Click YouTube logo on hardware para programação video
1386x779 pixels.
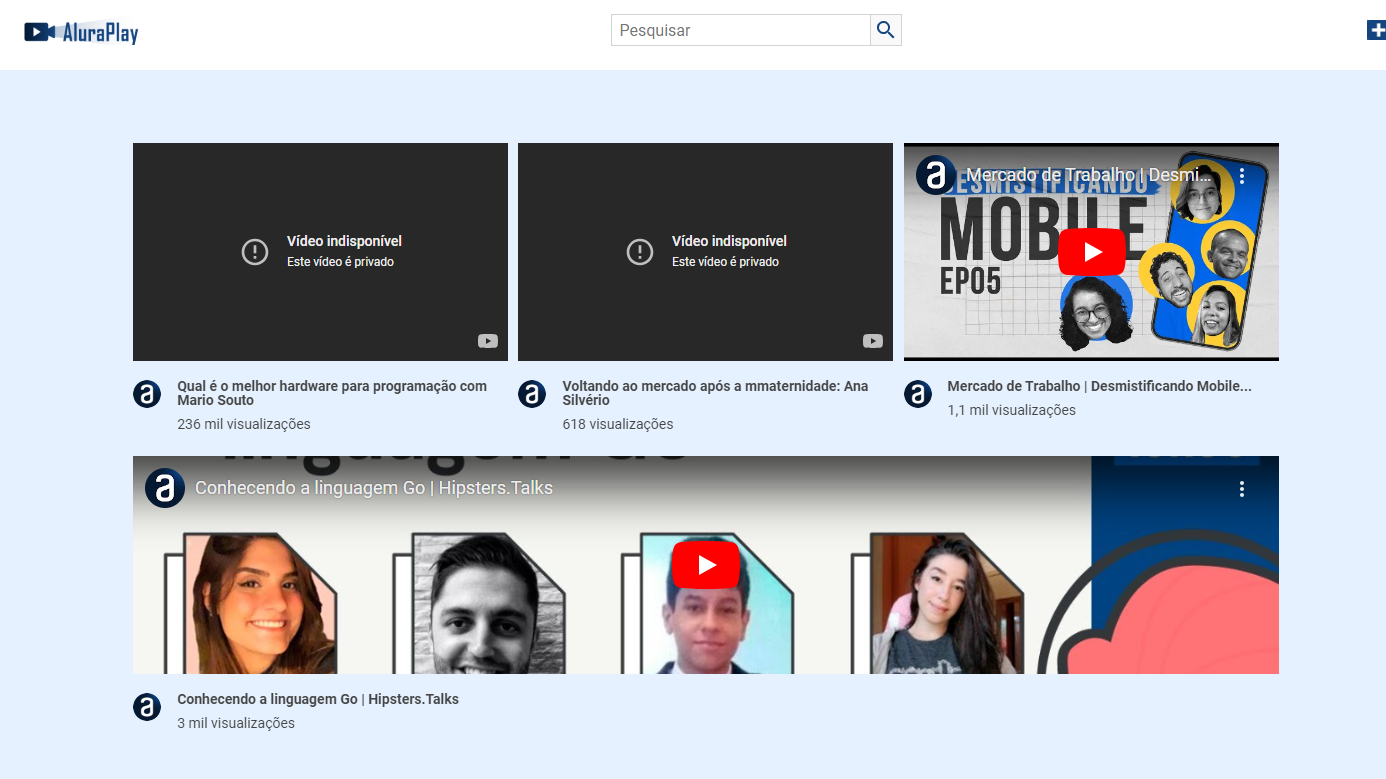pyautogui.click(x=487, y=341)
